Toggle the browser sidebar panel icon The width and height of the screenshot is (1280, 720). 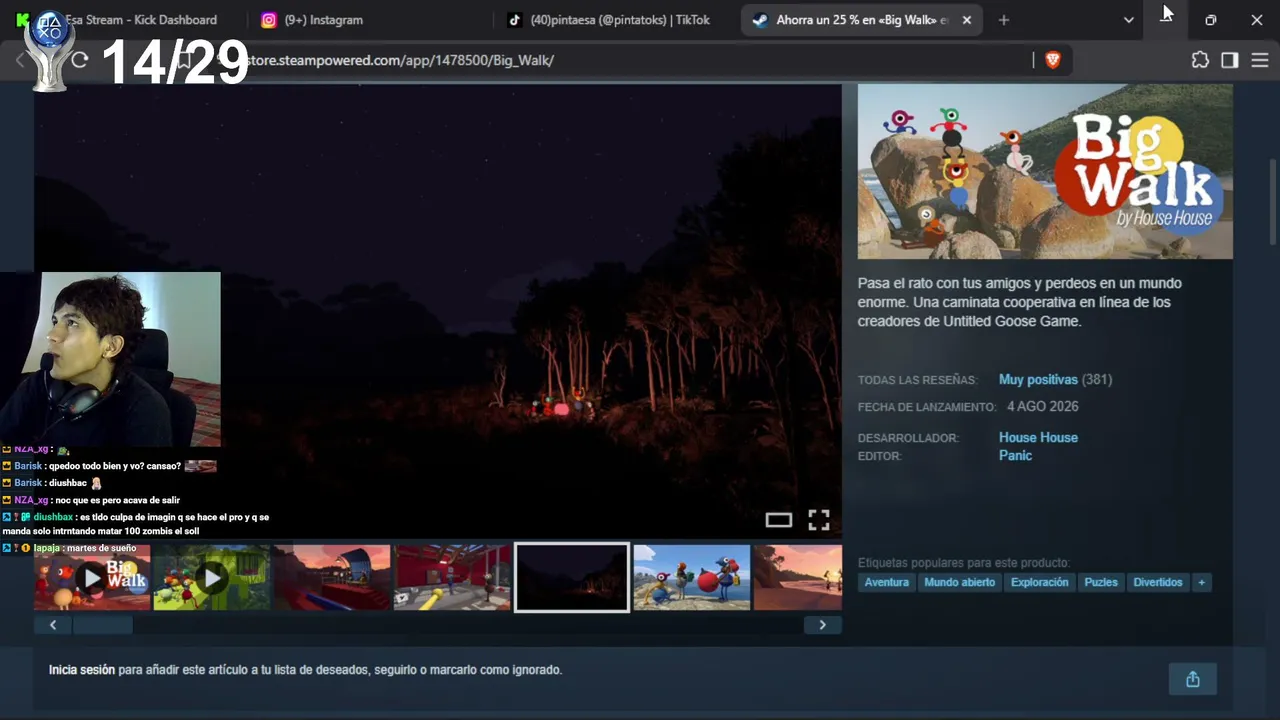point(1230,60)
